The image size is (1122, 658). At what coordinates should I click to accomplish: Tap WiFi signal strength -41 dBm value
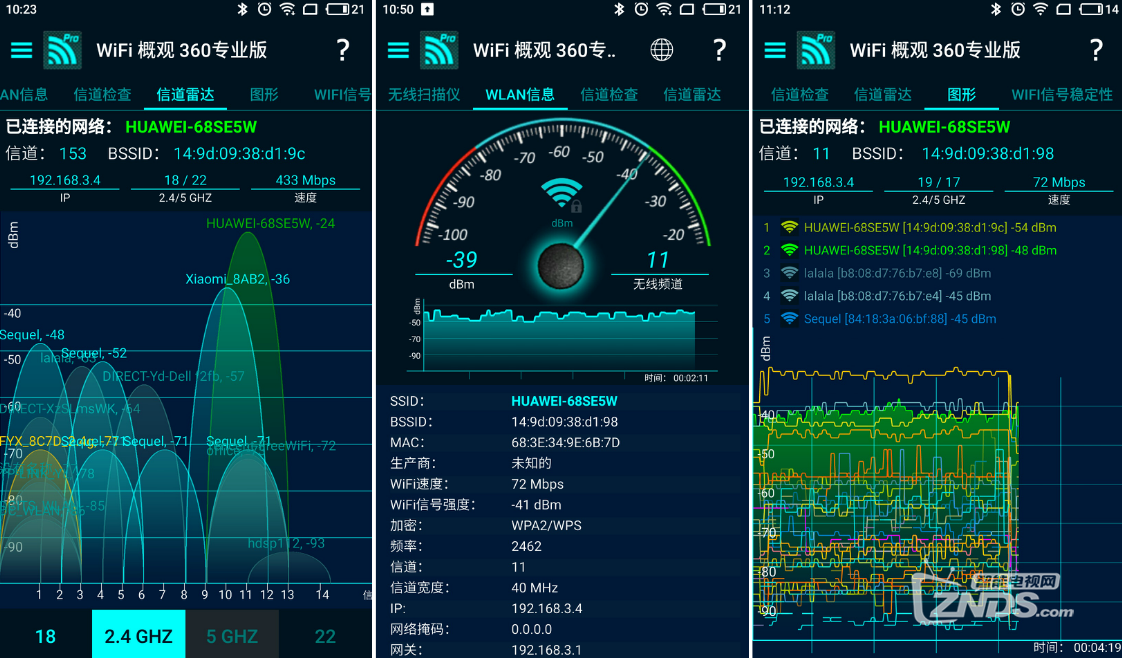click(x=536, y=505)
